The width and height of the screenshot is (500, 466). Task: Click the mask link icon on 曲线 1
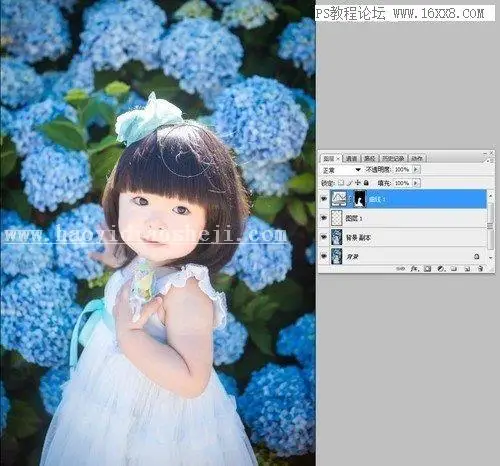[350, 199]
